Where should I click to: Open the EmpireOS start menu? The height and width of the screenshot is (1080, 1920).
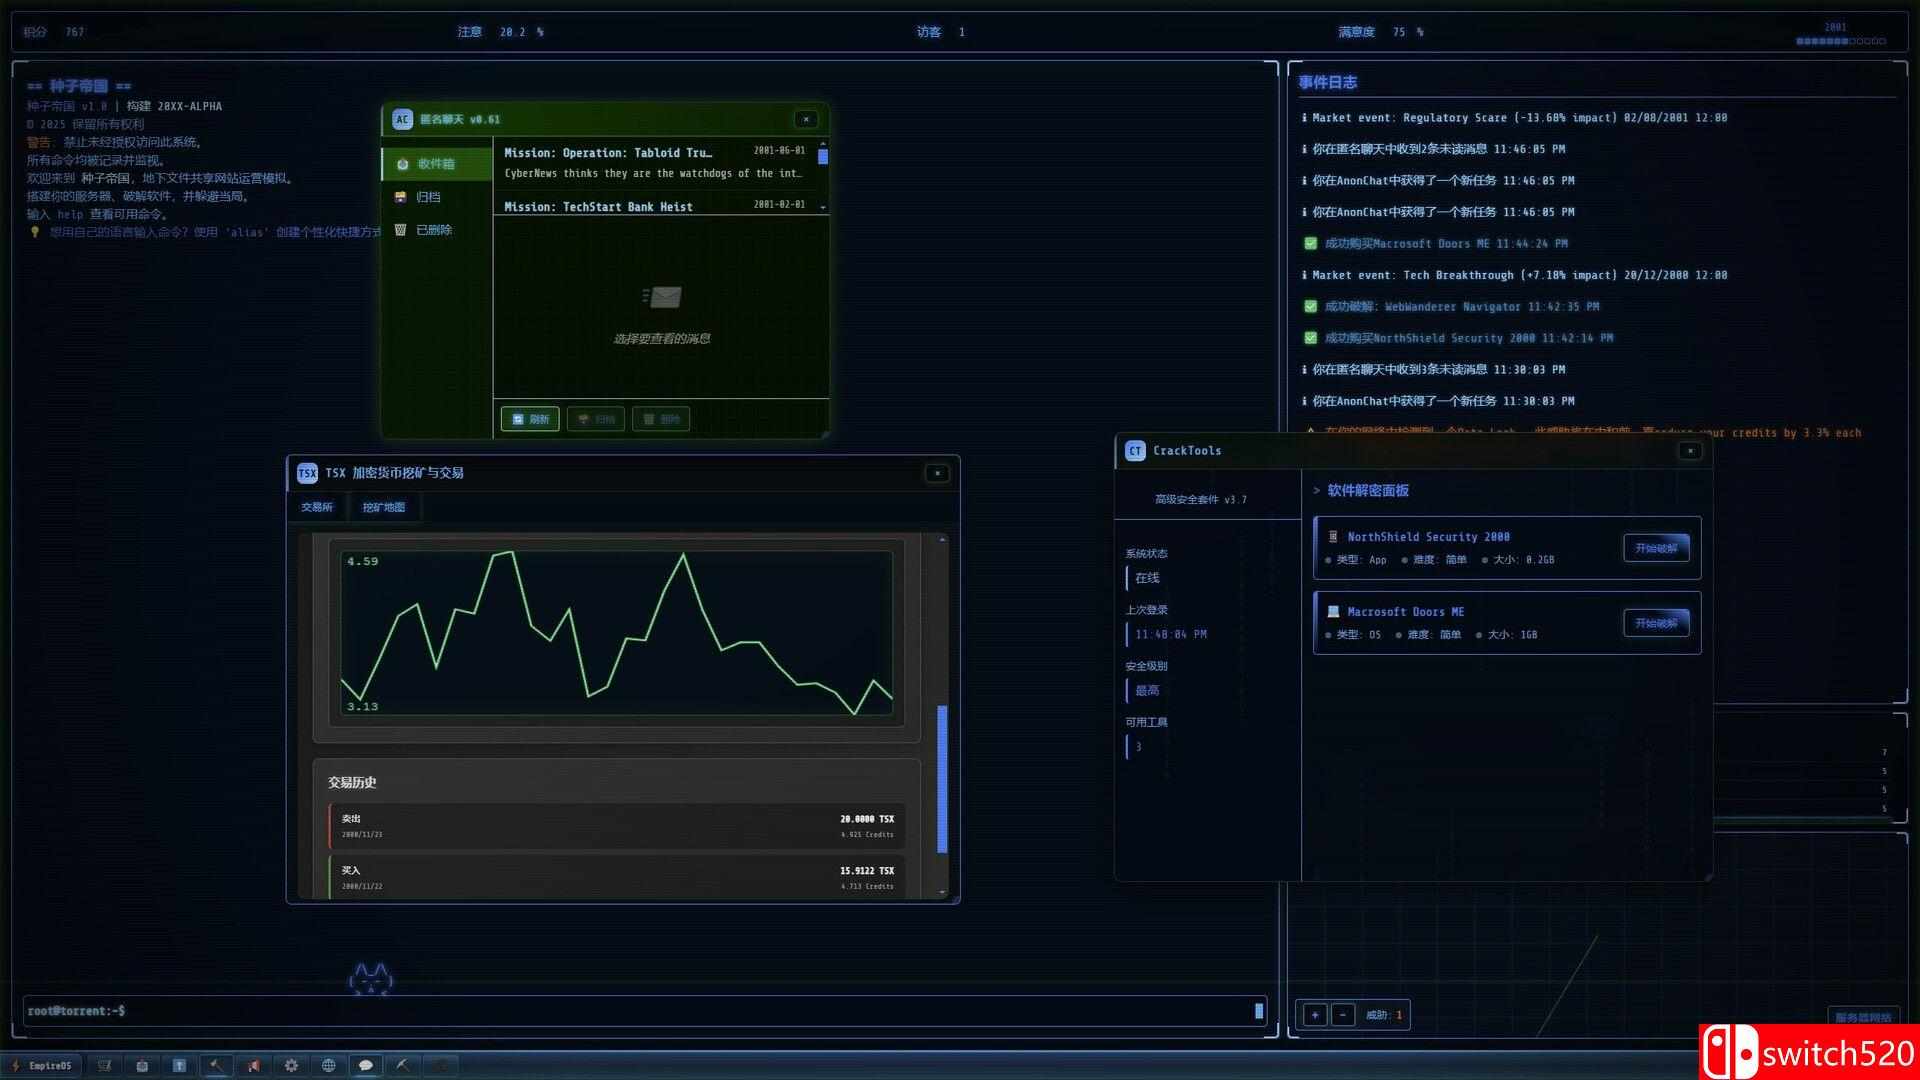[43, 1065]
